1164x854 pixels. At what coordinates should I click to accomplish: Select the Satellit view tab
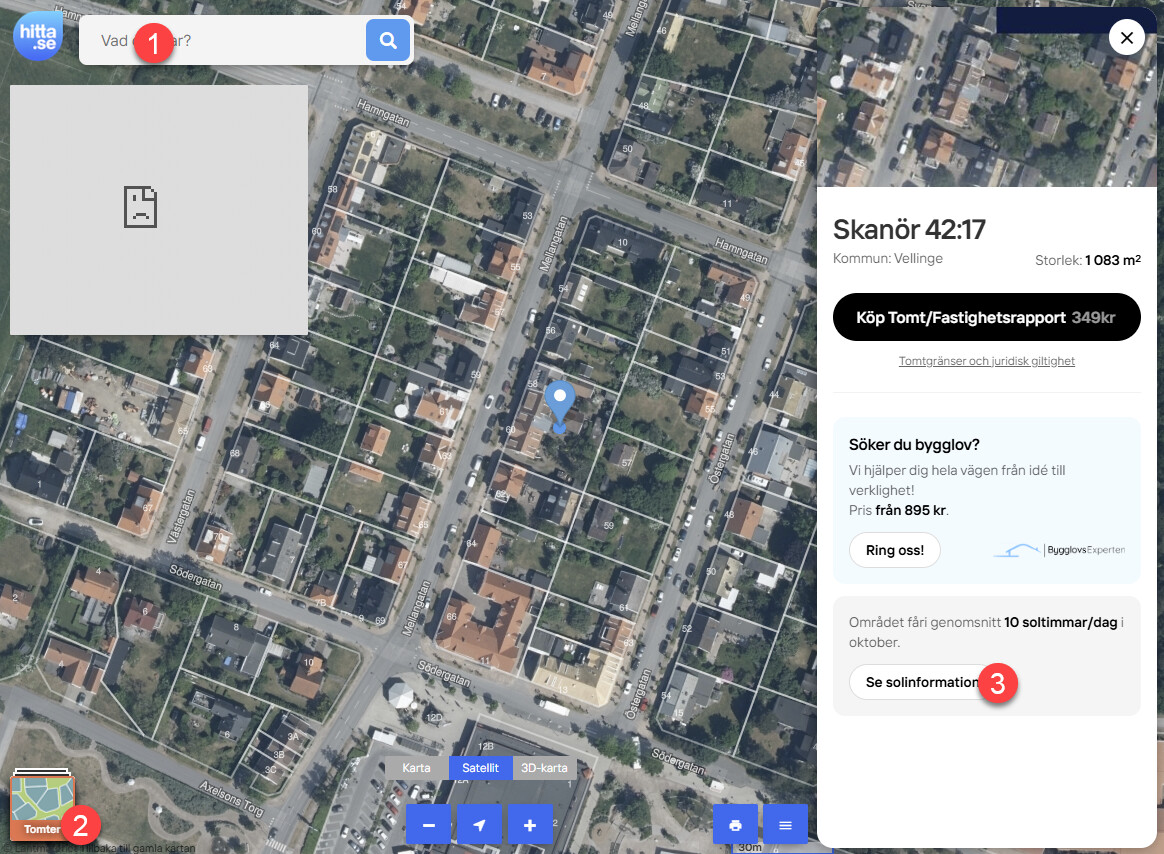coord(480,768)
